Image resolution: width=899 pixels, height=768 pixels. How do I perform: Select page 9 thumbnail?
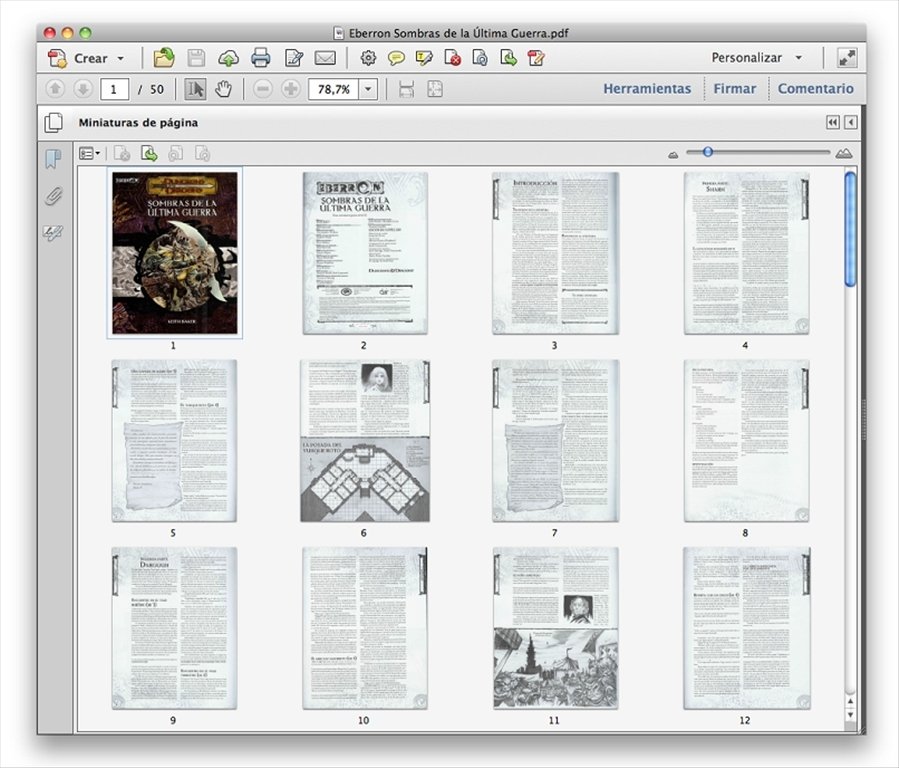[174, 628]
